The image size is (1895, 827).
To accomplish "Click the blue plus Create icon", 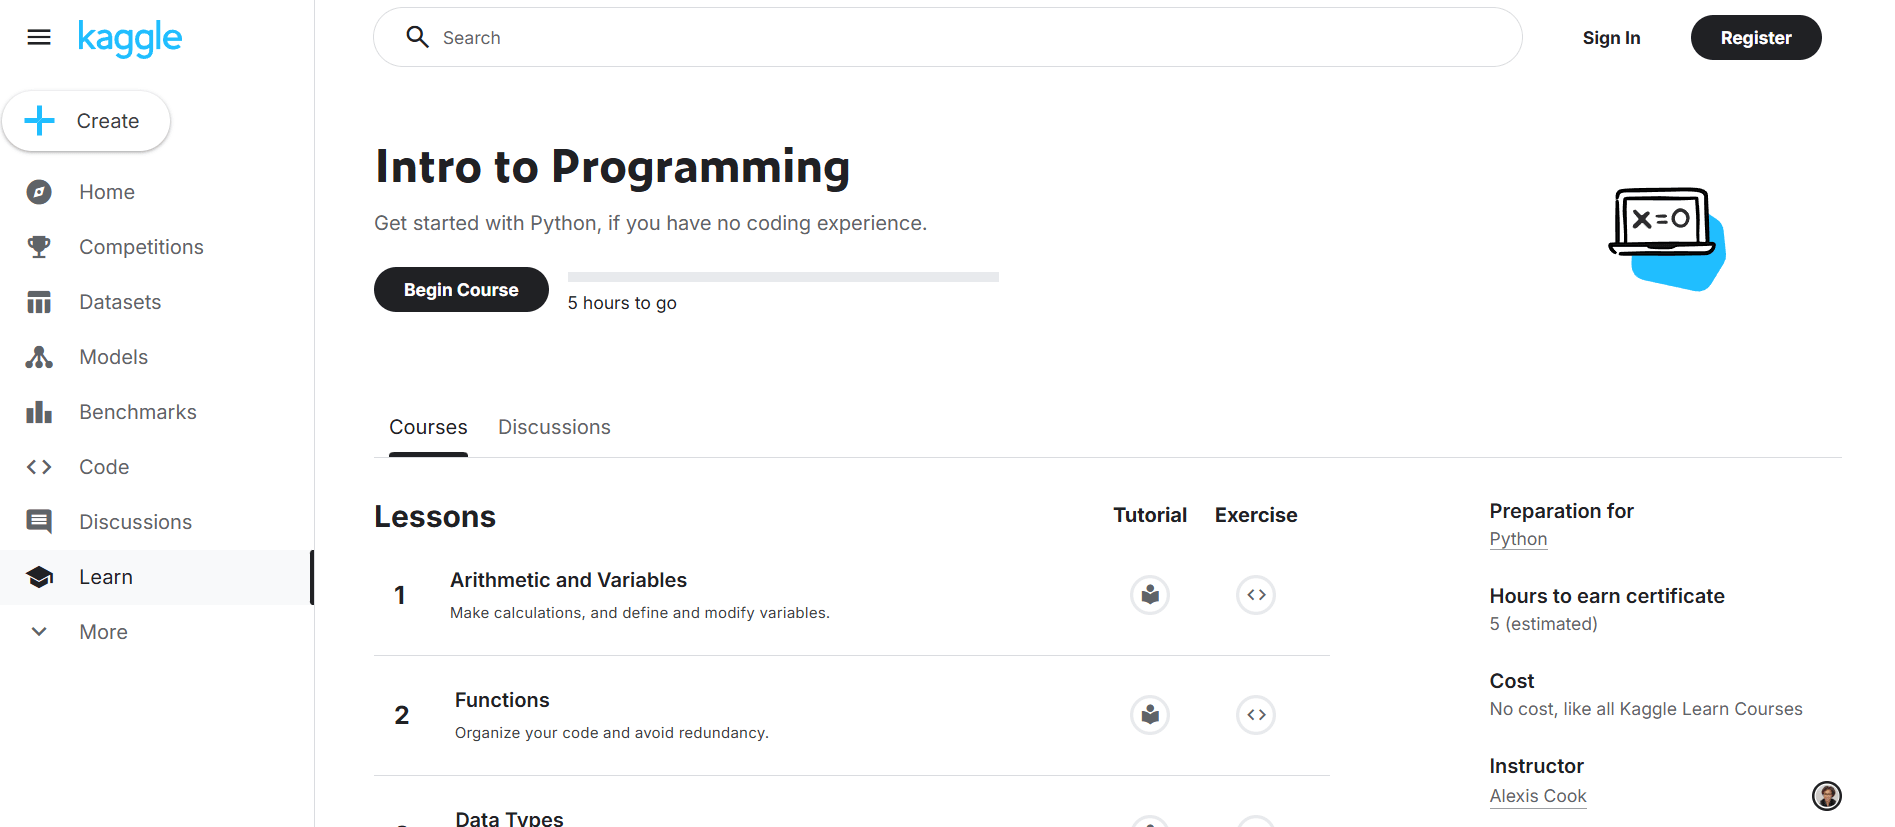I will tap(40, 121).
